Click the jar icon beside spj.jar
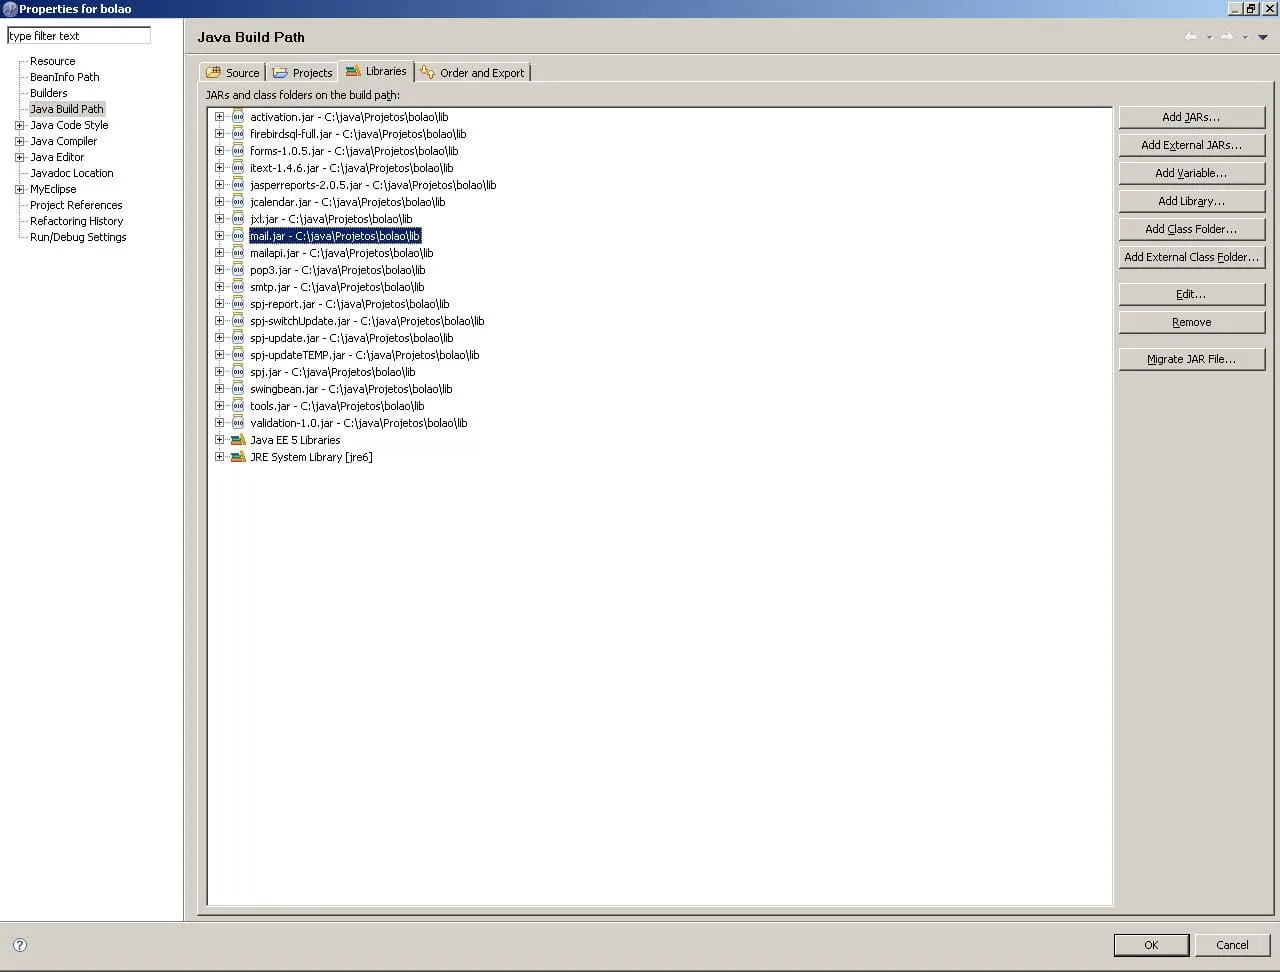The image size is (1280, 972). (x=238, y=372)
